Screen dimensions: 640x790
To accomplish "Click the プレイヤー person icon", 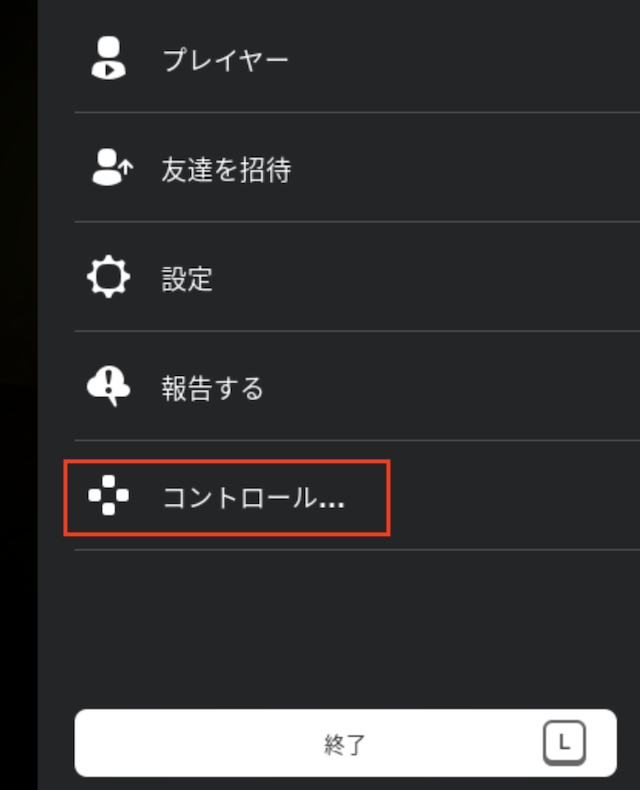I will pyautogui.click(x=108, y=58).
